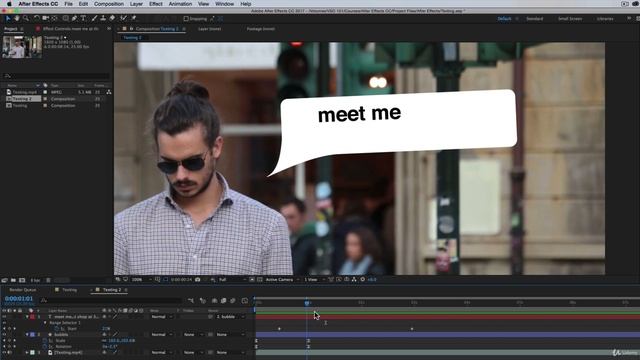Collapse the bubble layer properties
Viewport: 640px width, 360px height.
point(27,335)
